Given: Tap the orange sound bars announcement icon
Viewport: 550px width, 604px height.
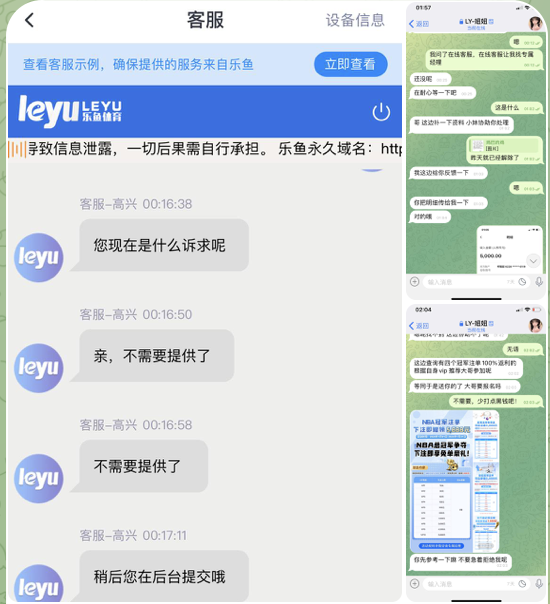Looking at the screenshot, I should tap(17, 149).
